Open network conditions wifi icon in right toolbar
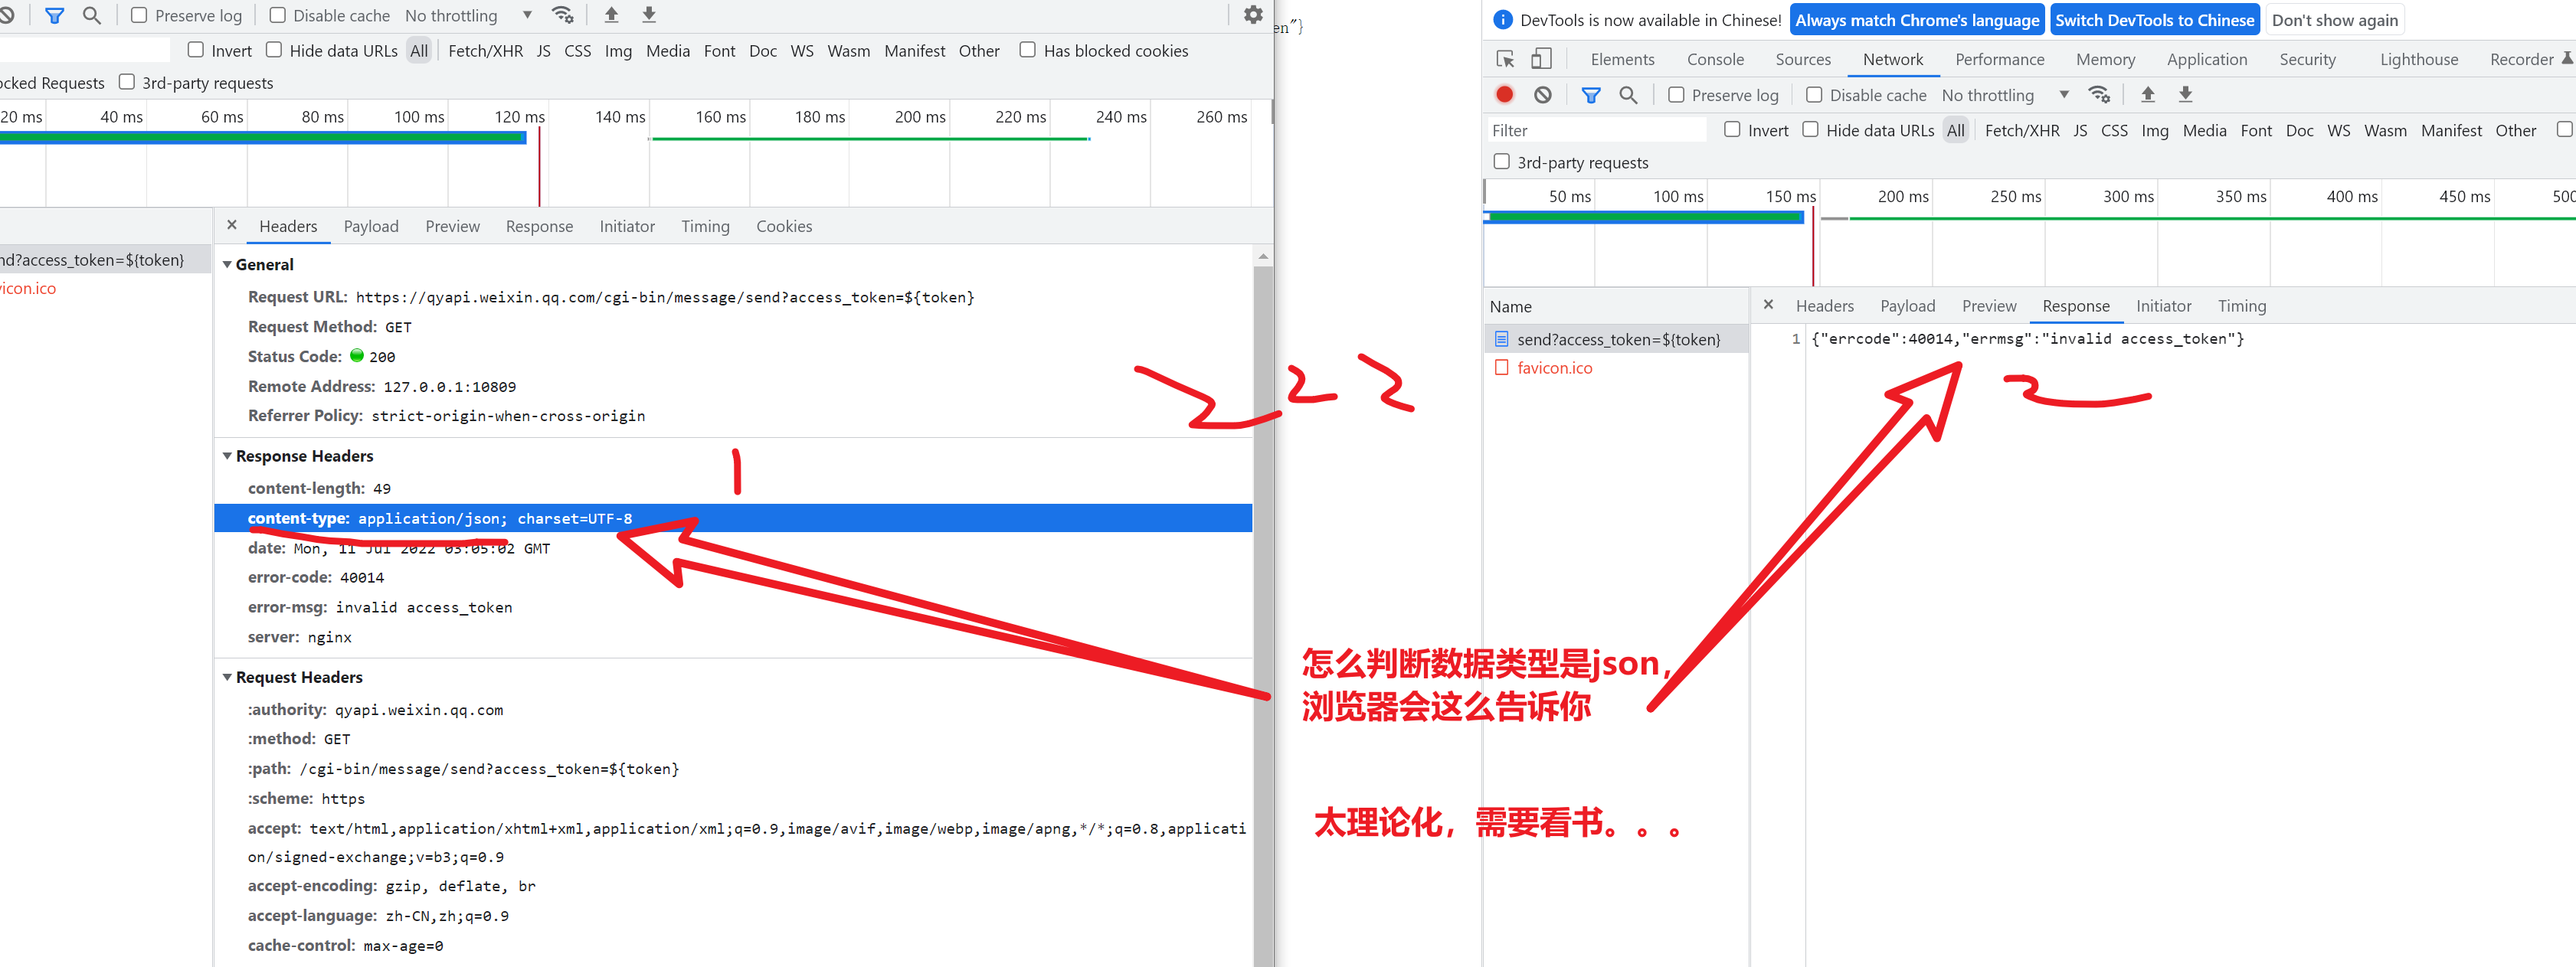The image size is (2576, 967). pyautogui.click(x=2099, y=95)
